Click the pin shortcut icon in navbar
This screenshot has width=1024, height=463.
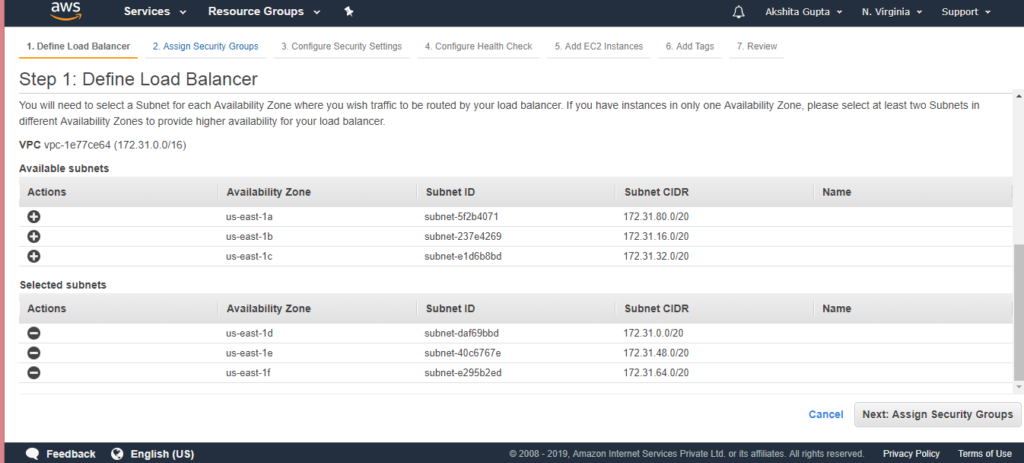(349, 12)
